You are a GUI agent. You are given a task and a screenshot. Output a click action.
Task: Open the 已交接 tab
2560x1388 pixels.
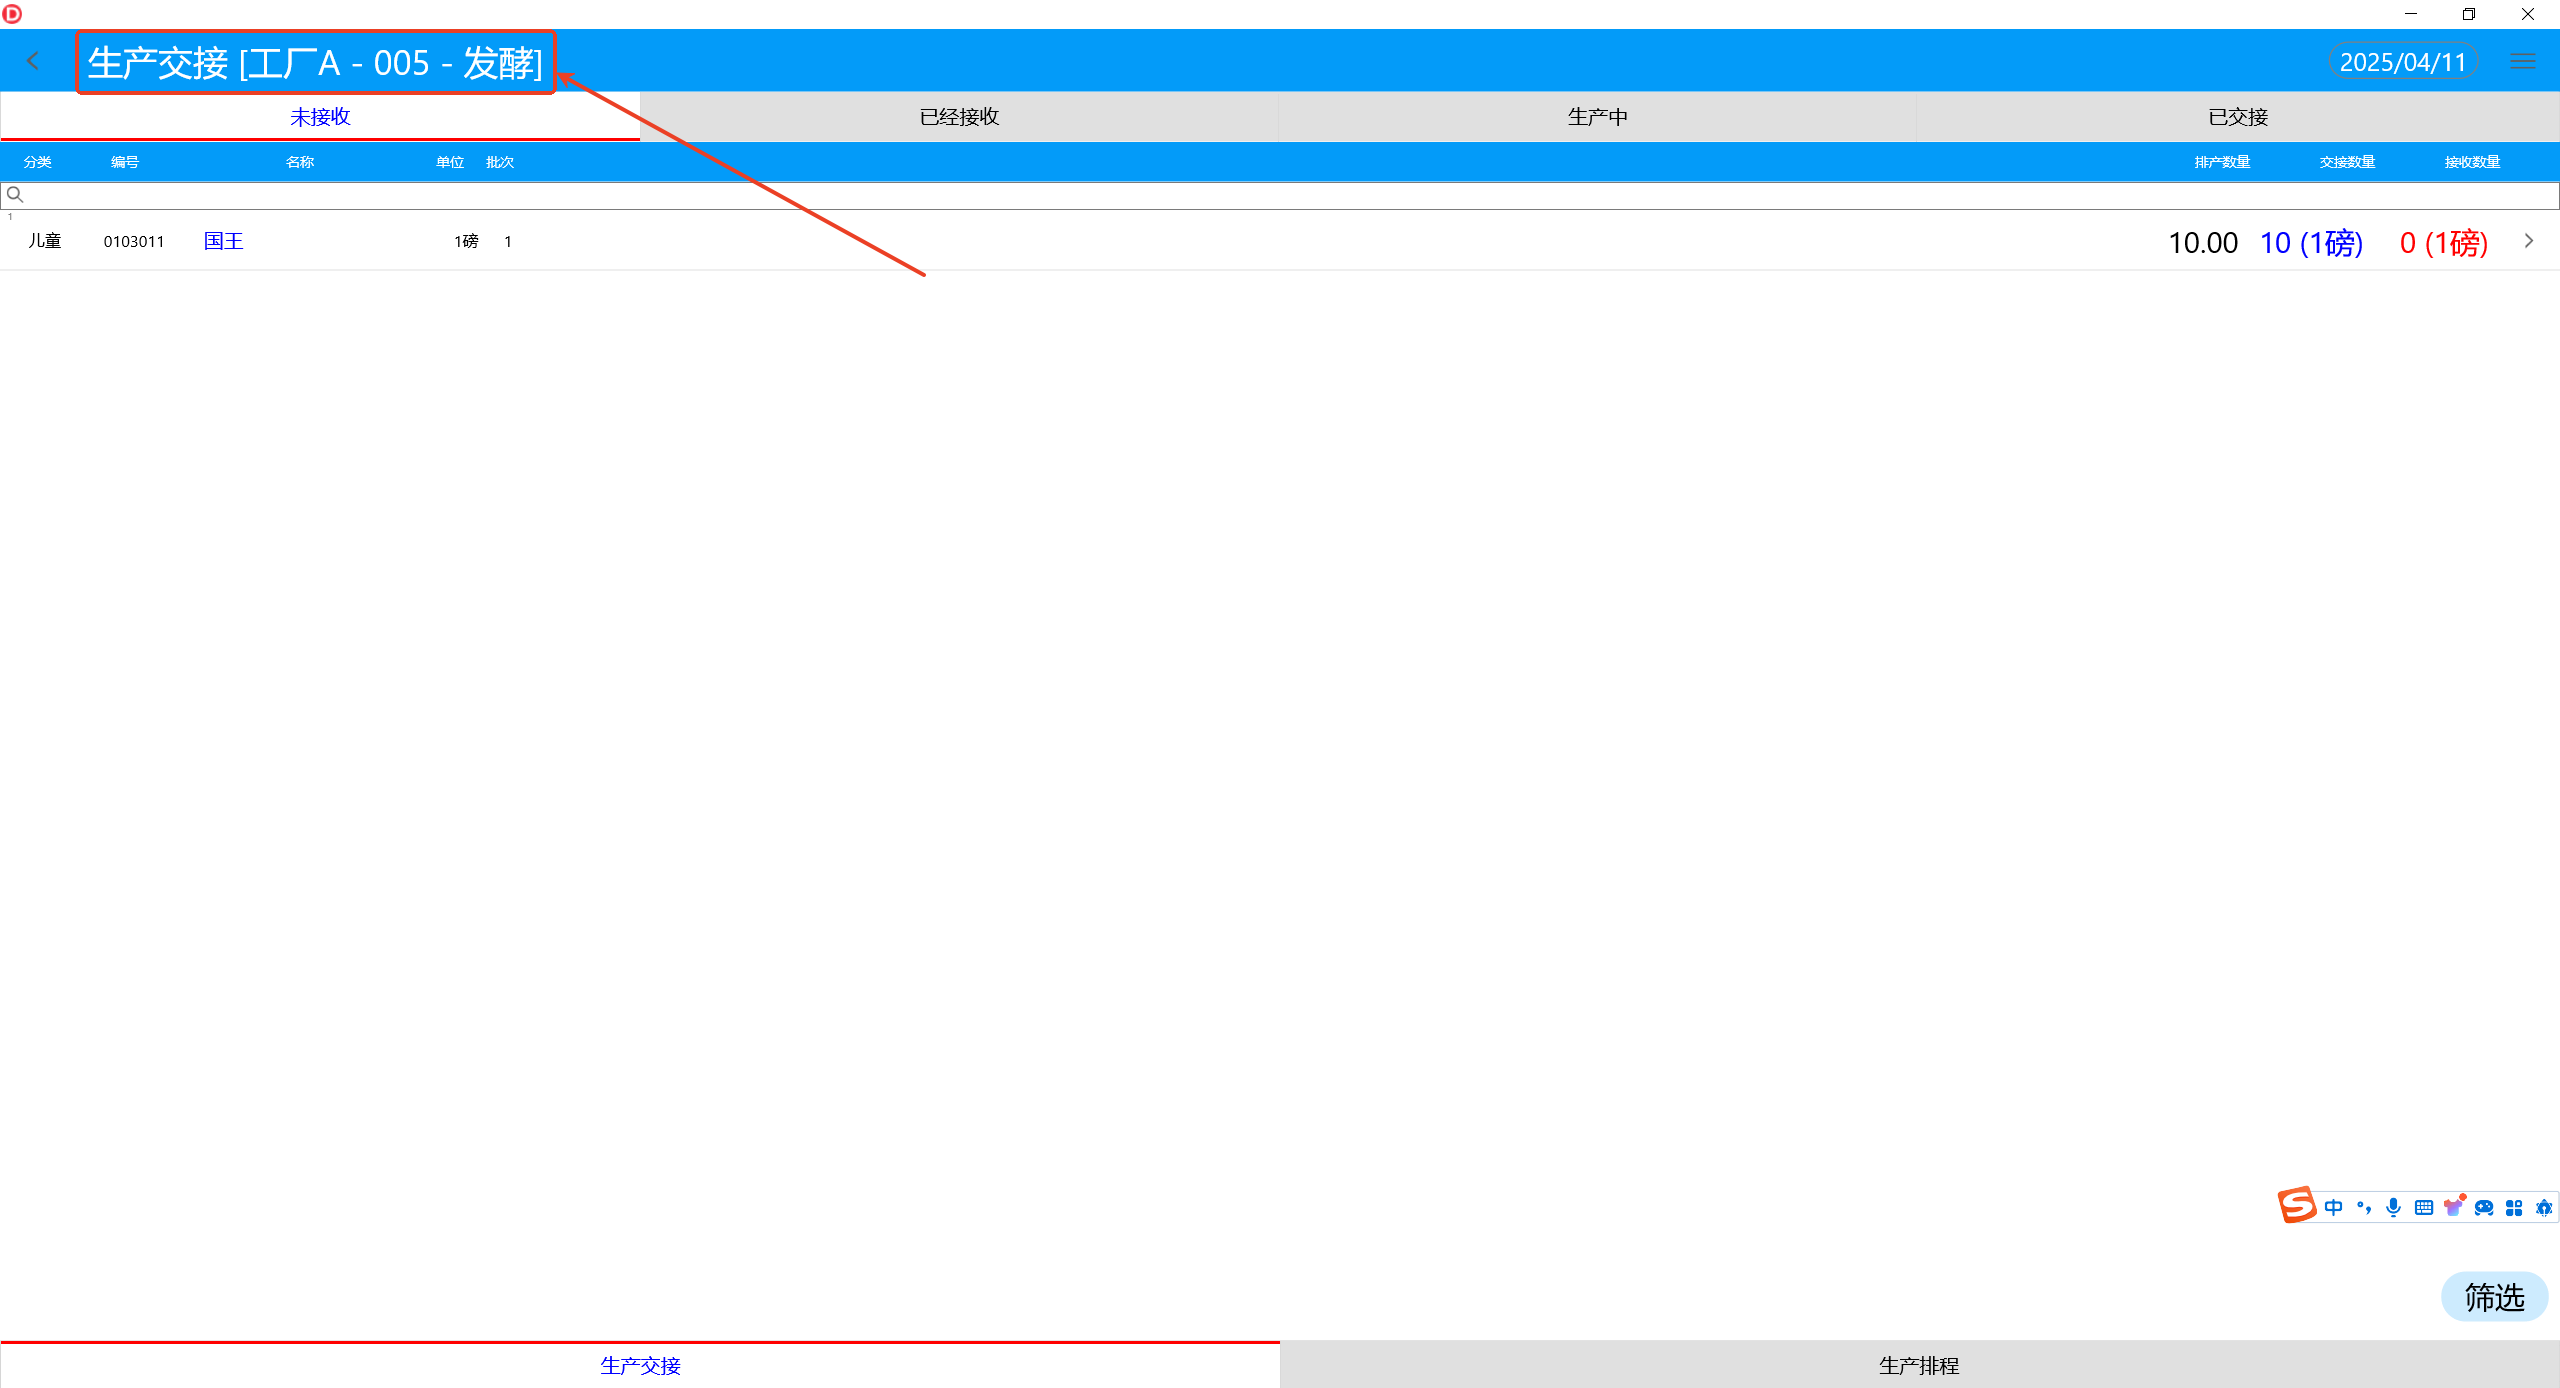(2237, 117)
